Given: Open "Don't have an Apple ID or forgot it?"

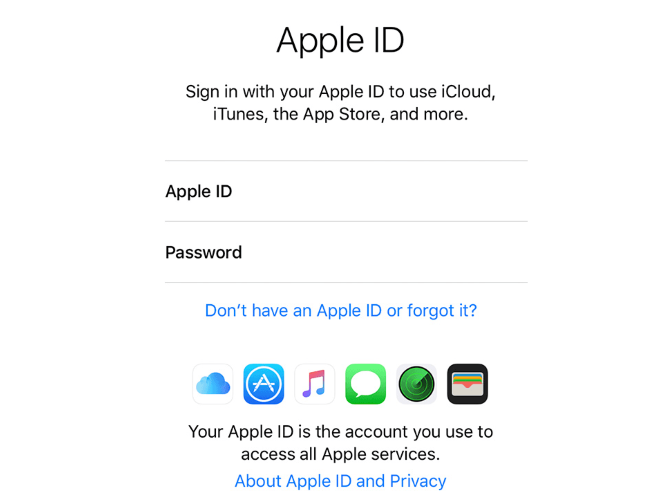Looking at the screenshot, I should pos(341,311).
